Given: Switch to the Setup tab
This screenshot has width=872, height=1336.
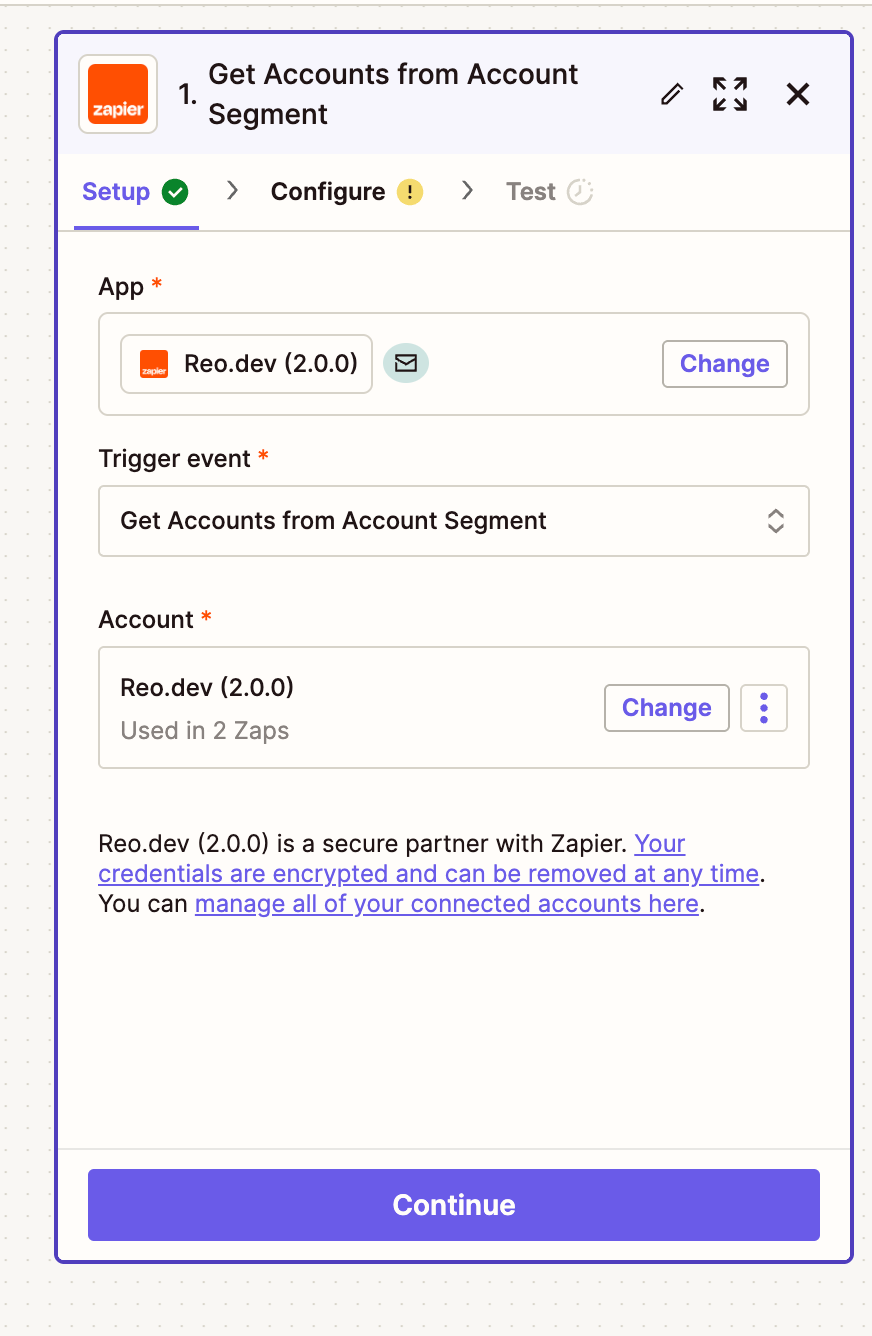Looking at the screenshot, I should pyautogui.click(x=116, y=192).
